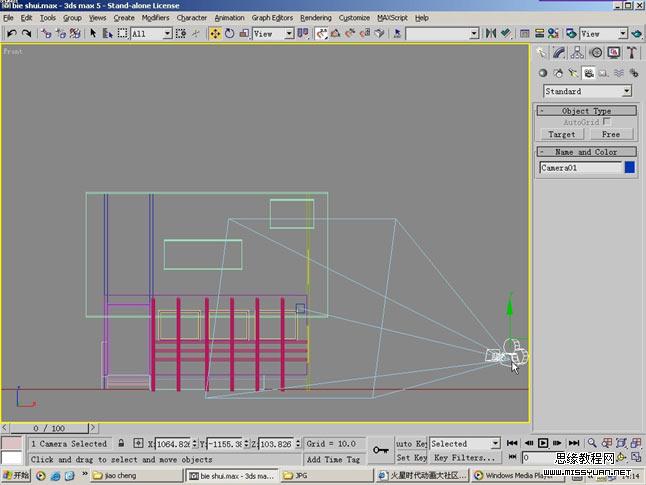
Task: Open the Render Scene dialog icon
Action: click(x=571, y=33)
